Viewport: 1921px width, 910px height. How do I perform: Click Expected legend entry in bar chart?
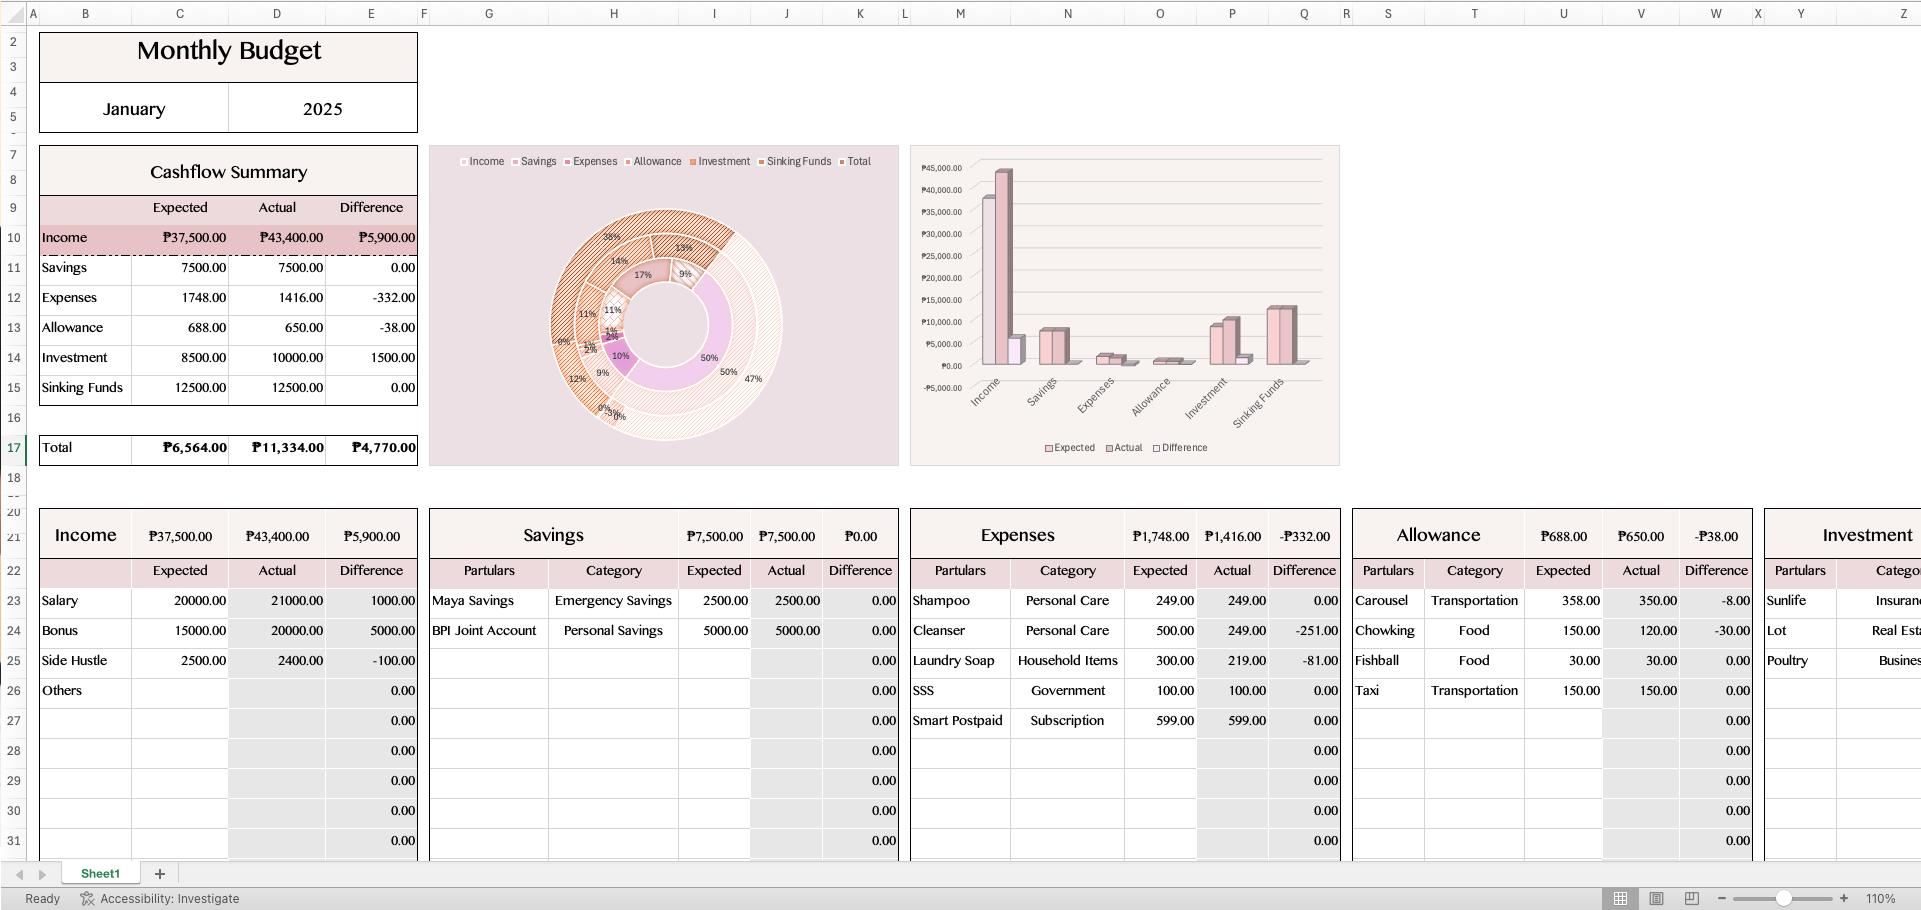pyautogui.click(x=1070, y=448)
